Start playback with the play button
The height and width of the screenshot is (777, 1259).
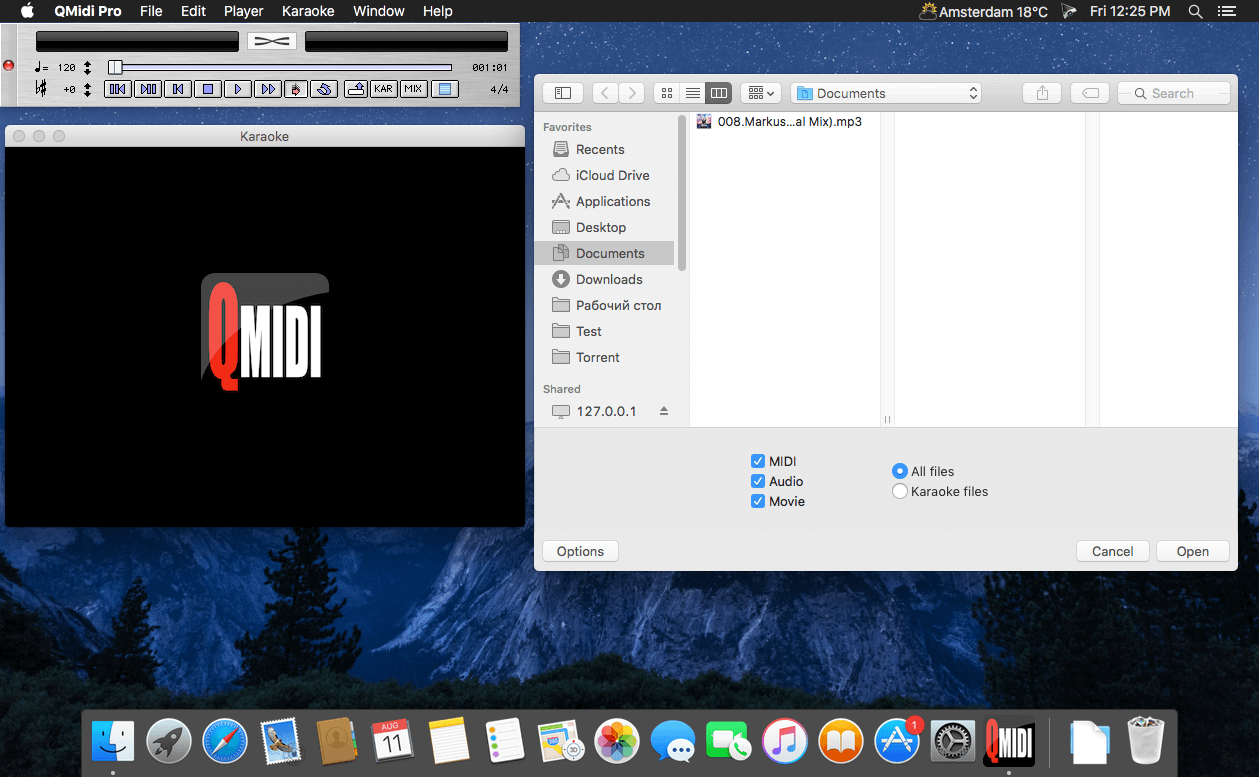point(238,89)
